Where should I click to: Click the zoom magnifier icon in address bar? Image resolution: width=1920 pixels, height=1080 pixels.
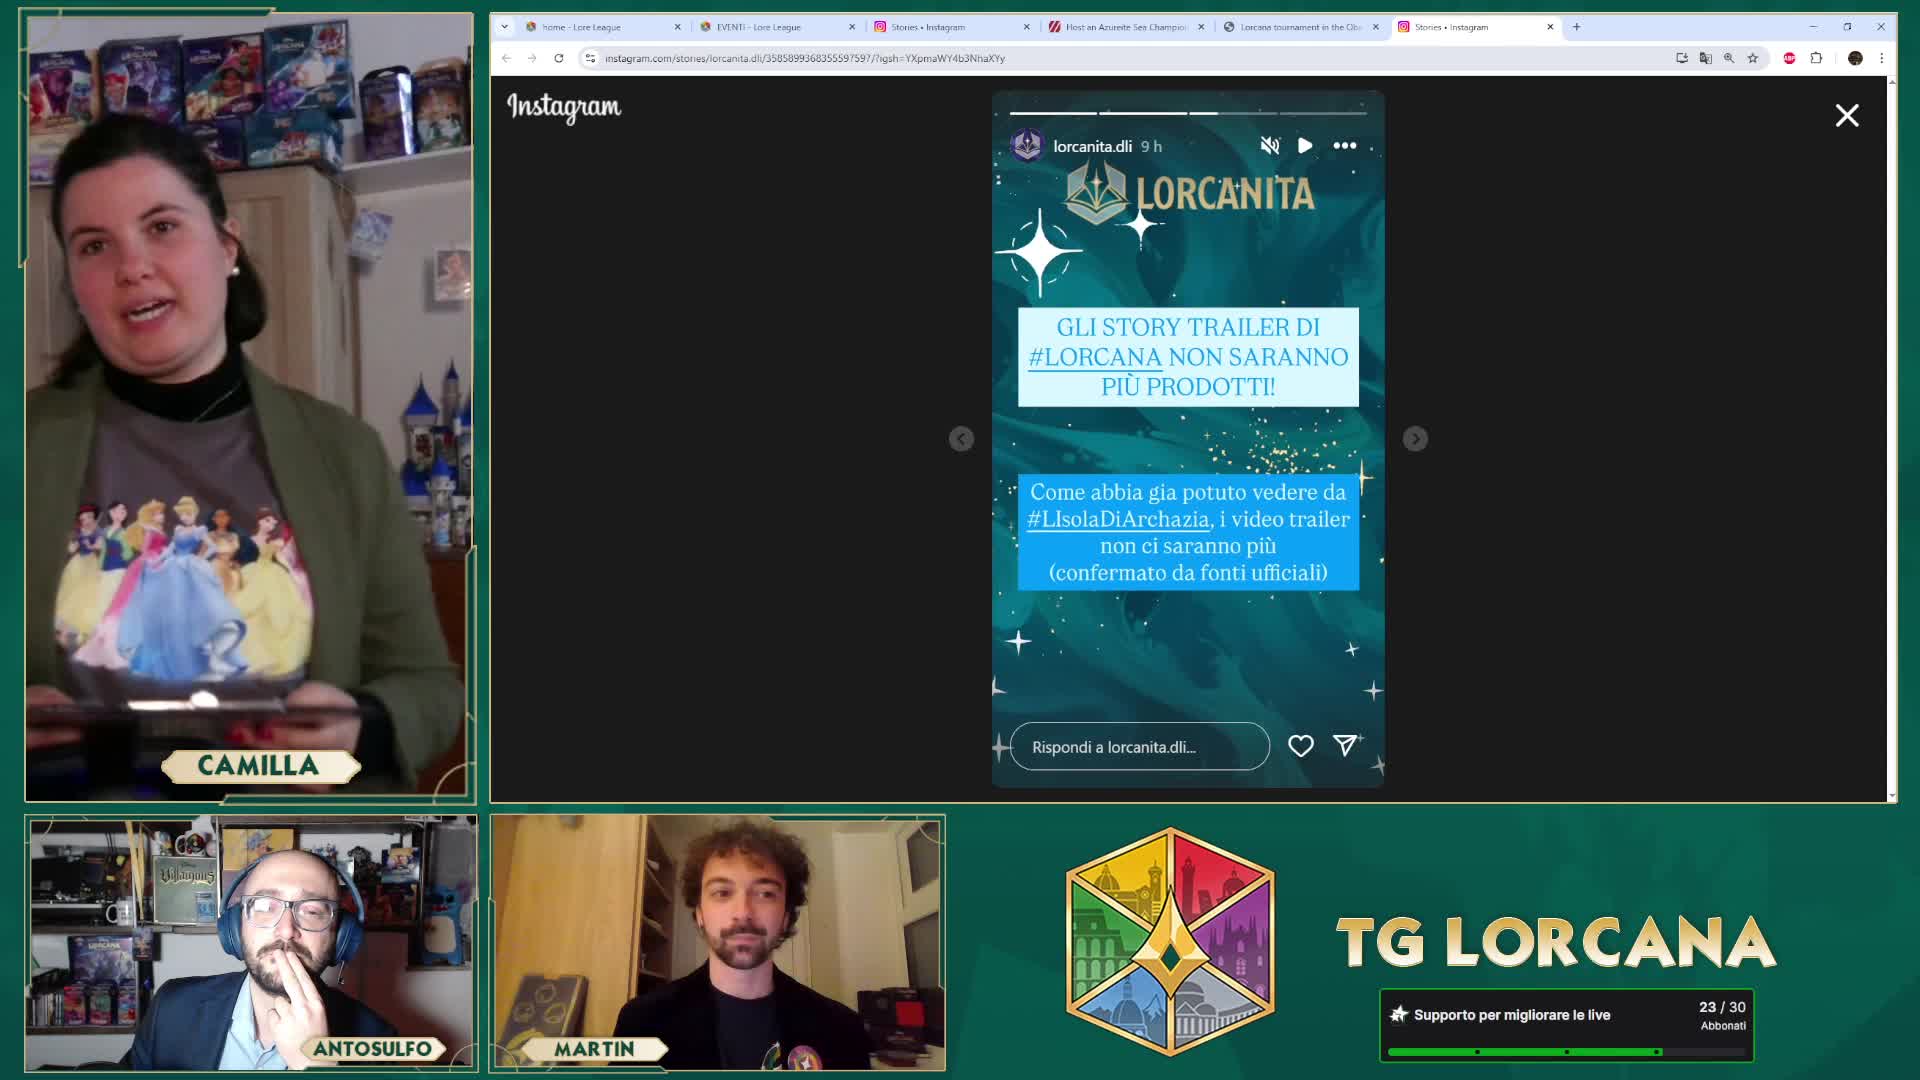coord(1729,58)
